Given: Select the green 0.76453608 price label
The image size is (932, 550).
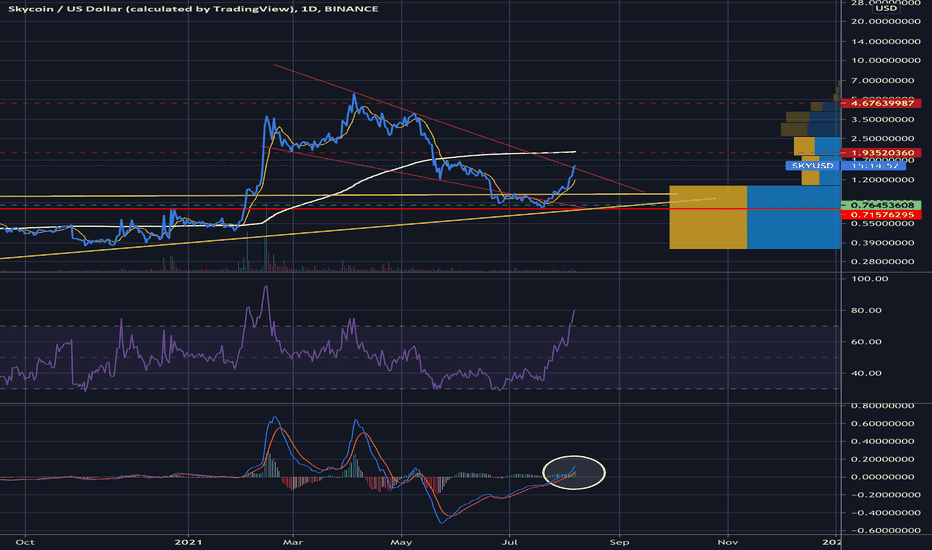Looking at the screenshot, I should pyautogui.click(x=881, y=205).
